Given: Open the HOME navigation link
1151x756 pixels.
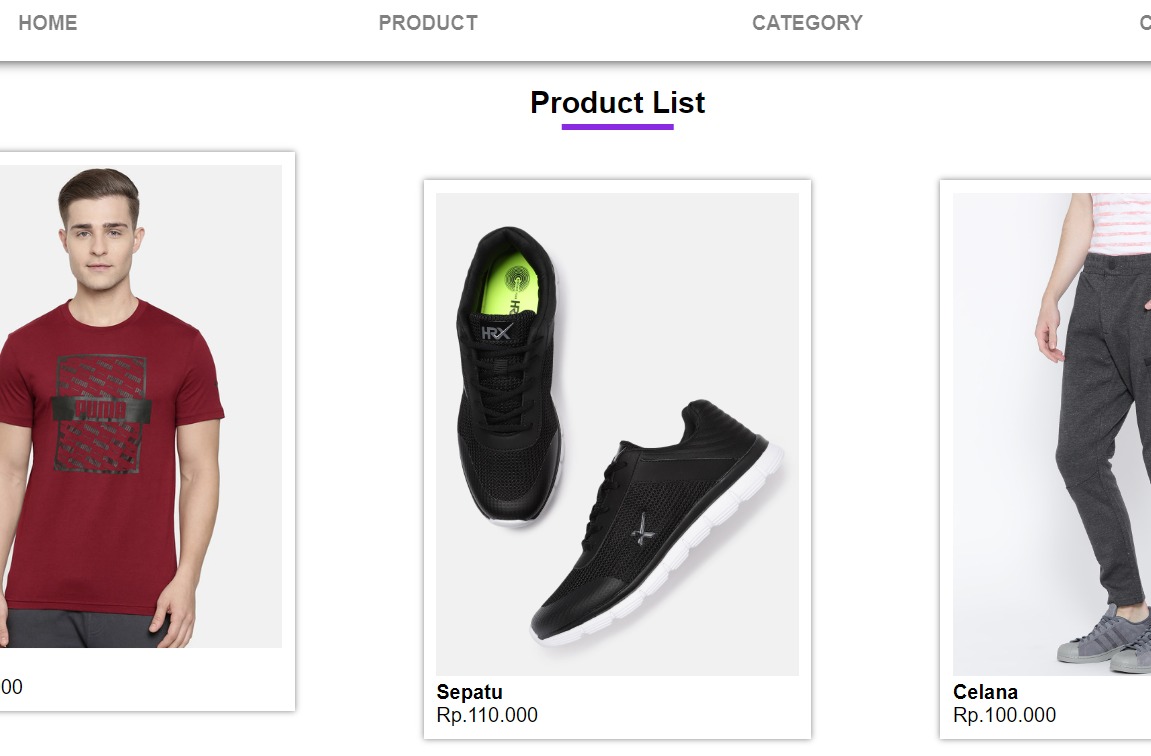Looking at the screenshot, I should coord(47,23).
